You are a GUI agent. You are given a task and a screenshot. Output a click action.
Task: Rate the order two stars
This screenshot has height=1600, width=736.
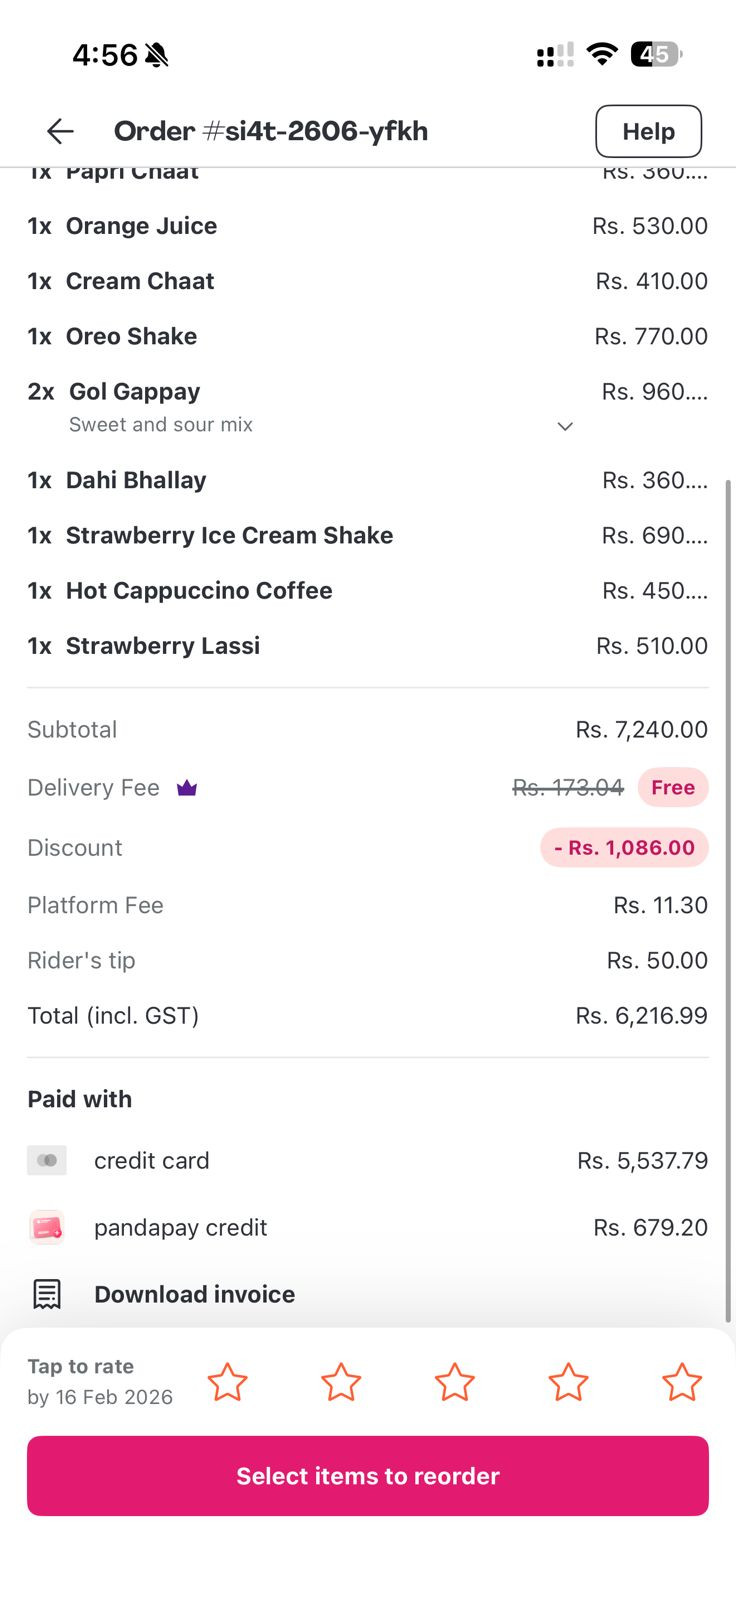(x=341, y=1382)
